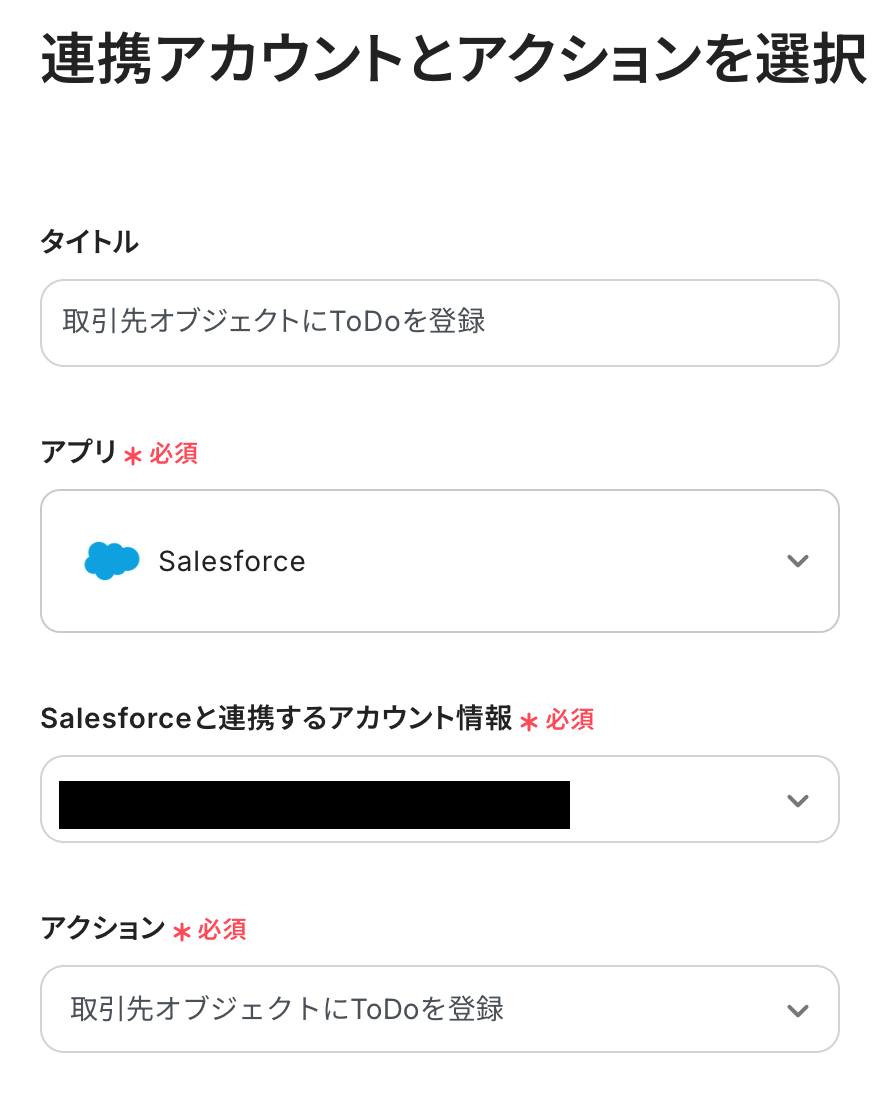Click 必須 marker beside アカウント情報 label
The image size is (886, 1112).
coord(570,719)
